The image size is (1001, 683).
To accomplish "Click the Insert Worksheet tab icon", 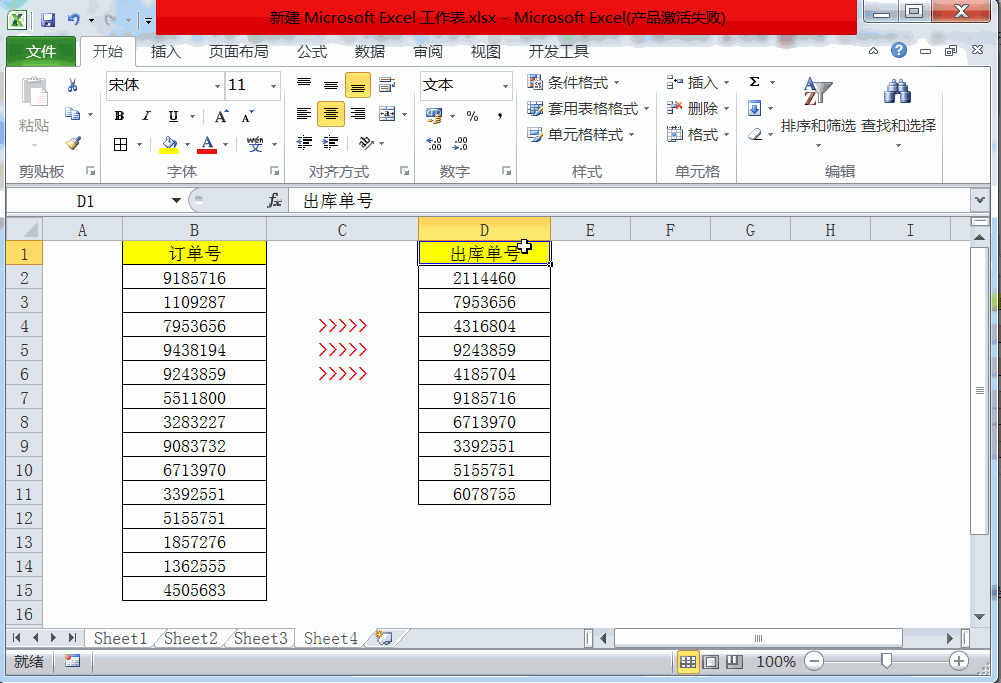I will click(x=384, y=638).
